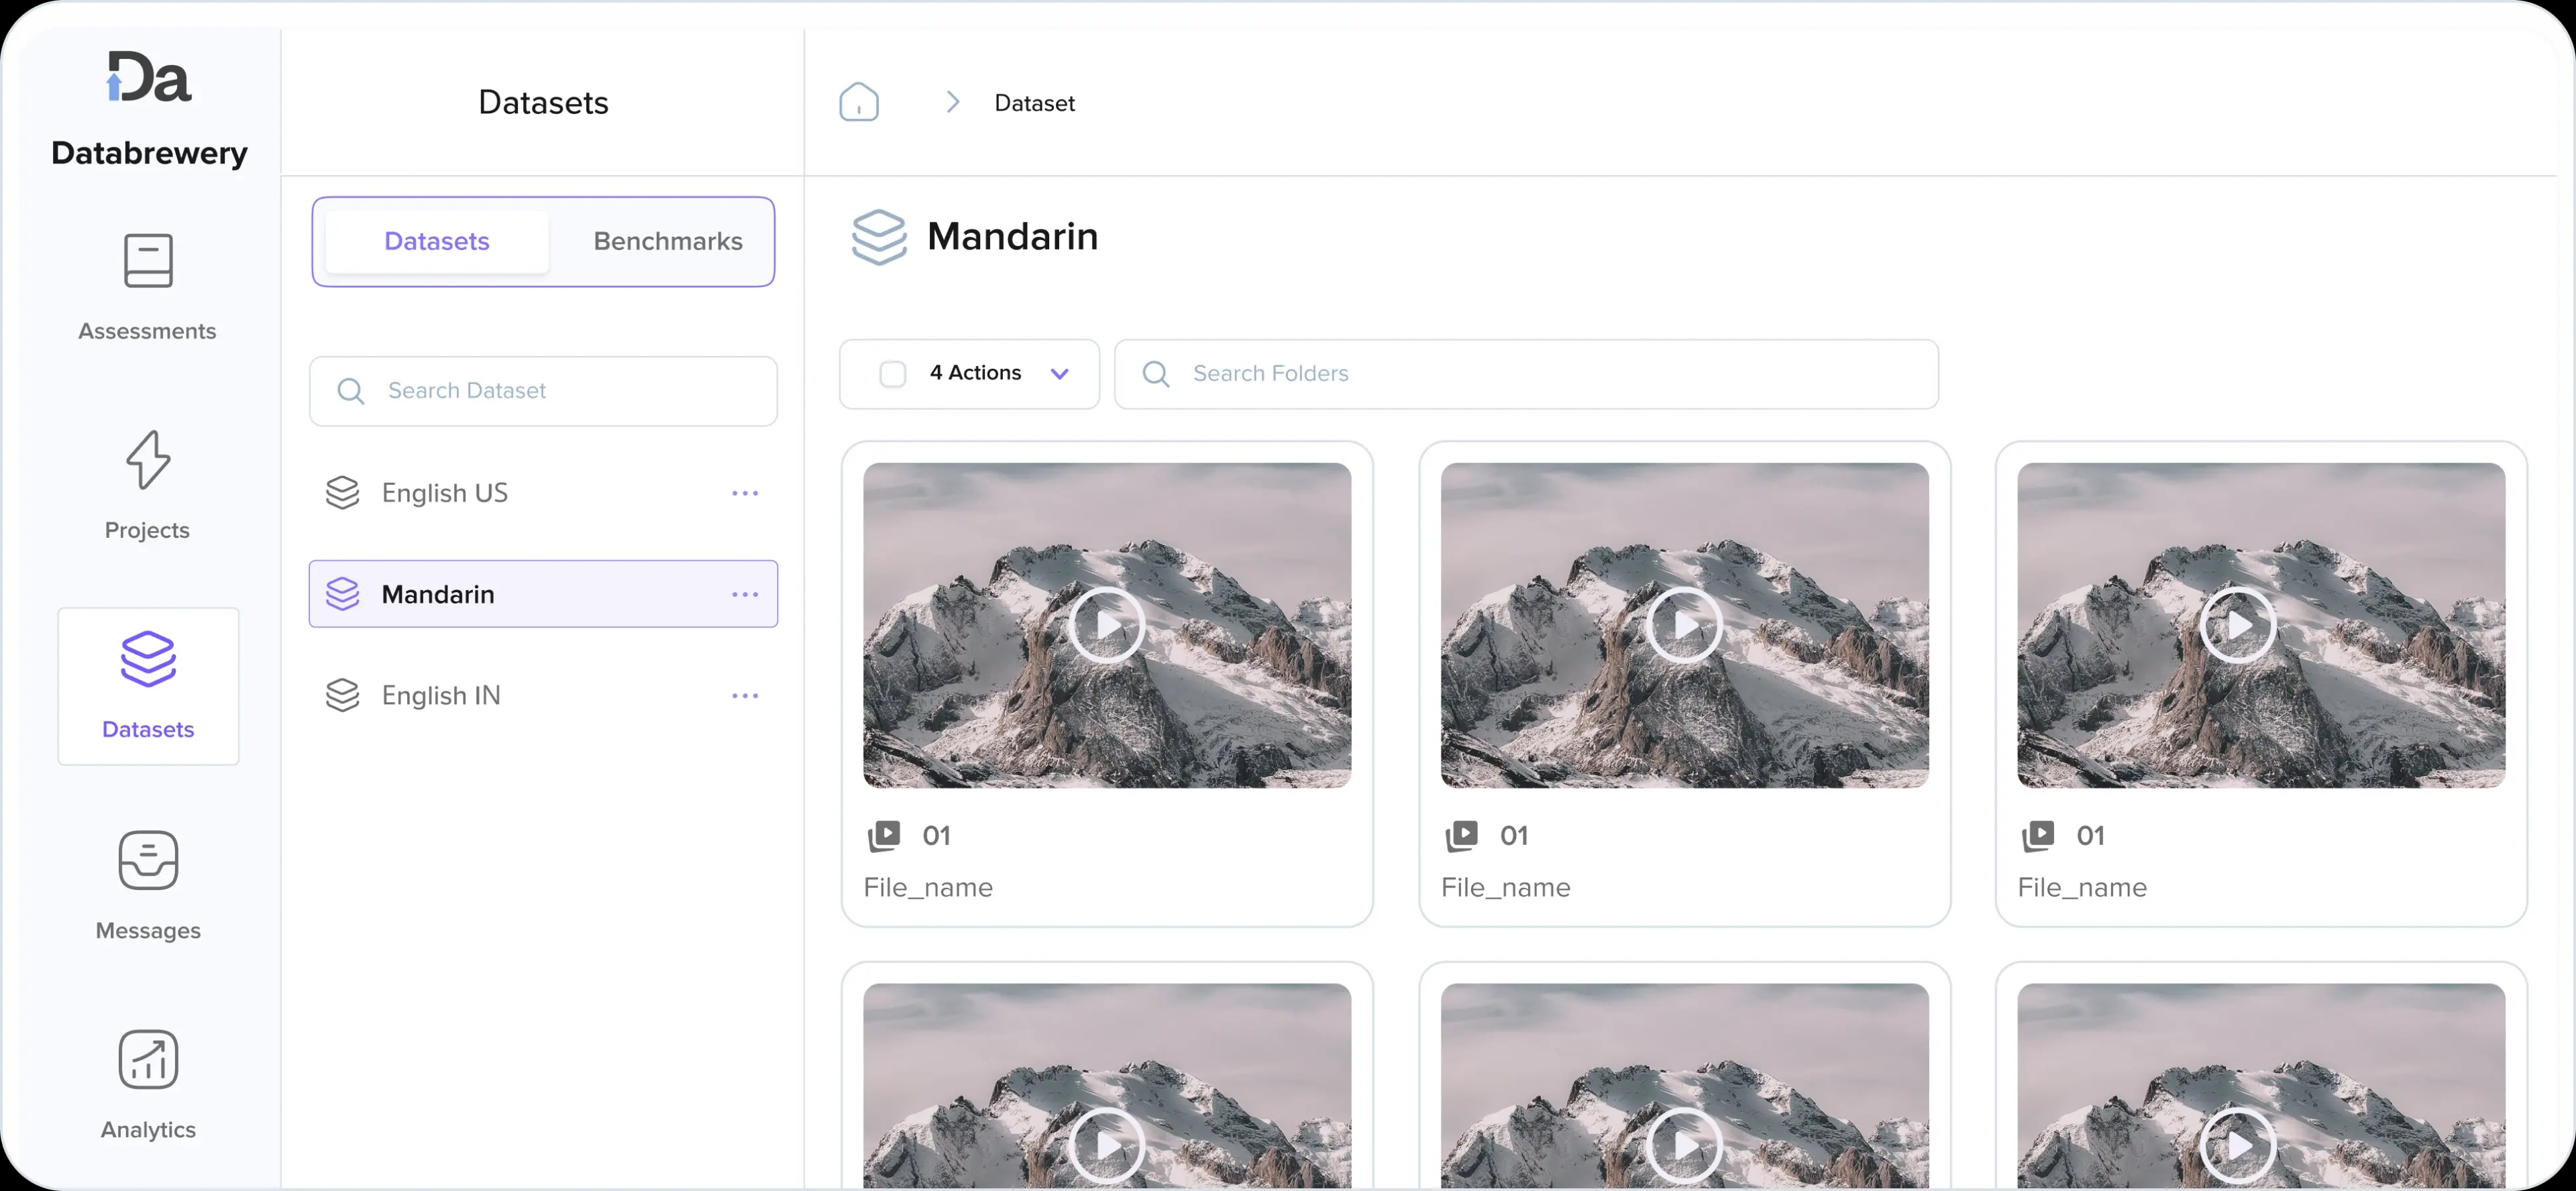Open File_name on the third card
This screenshot has height=1191, width=2576.
(x=2082, y=888)
